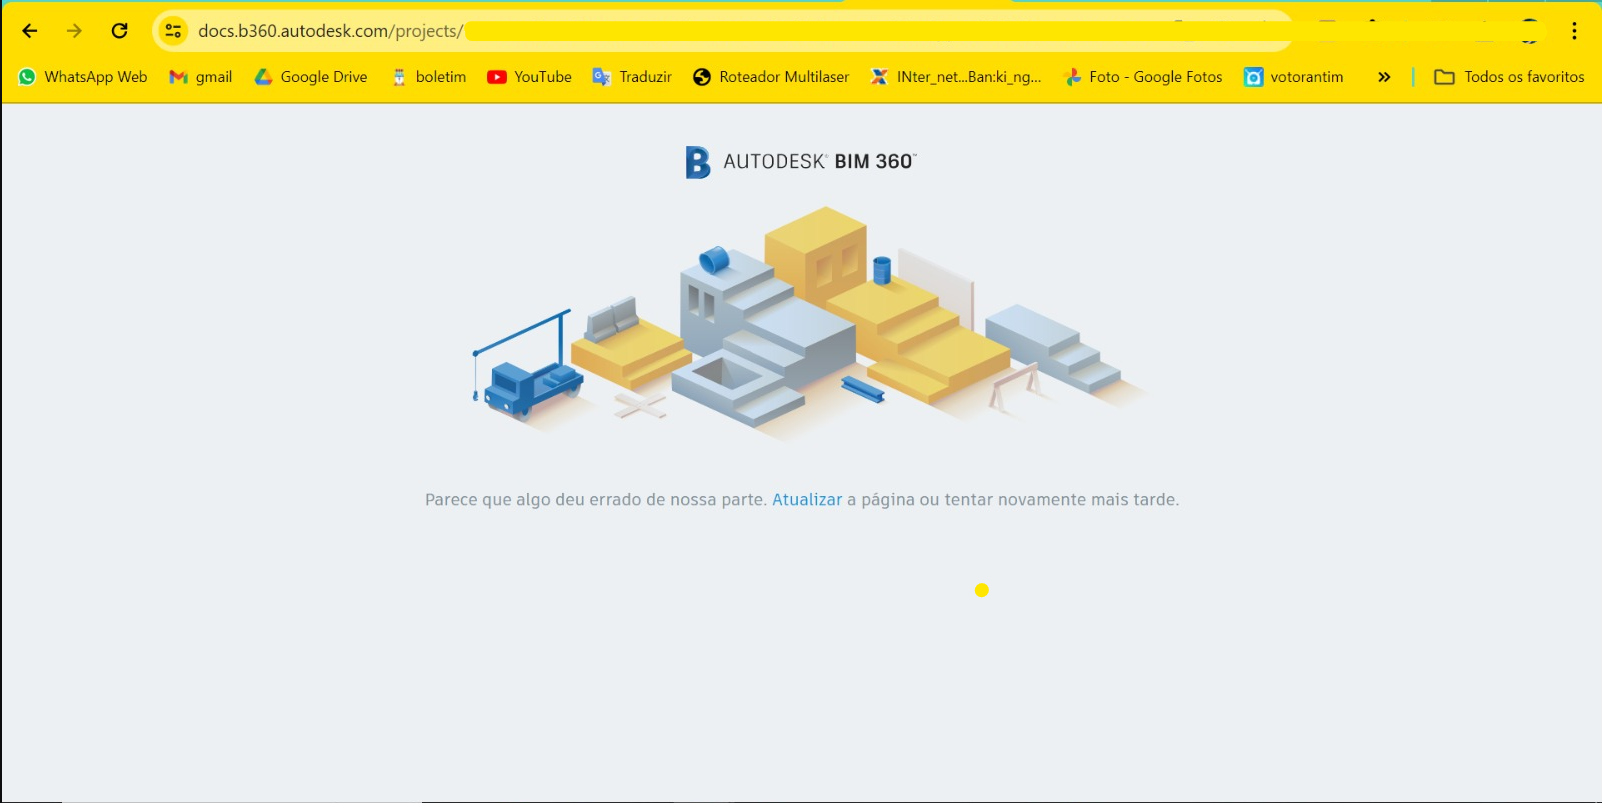Open the Chrome three-dot menu
This screenshot has width=1602, height=803.
(x=1574, y=31)
